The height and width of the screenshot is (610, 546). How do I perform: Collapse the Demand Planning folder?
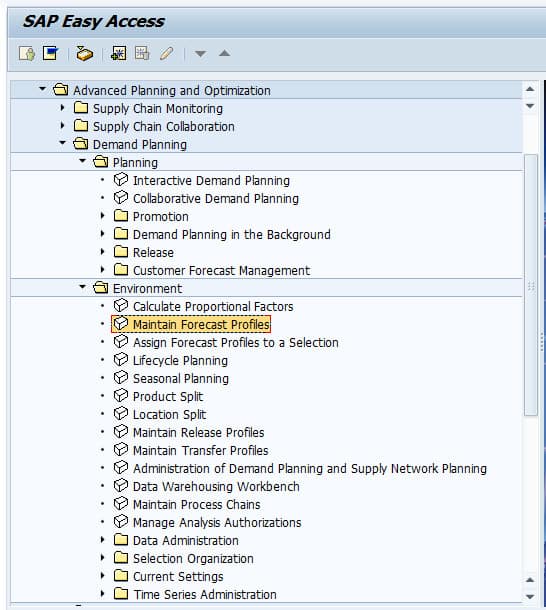click(62, 143)
